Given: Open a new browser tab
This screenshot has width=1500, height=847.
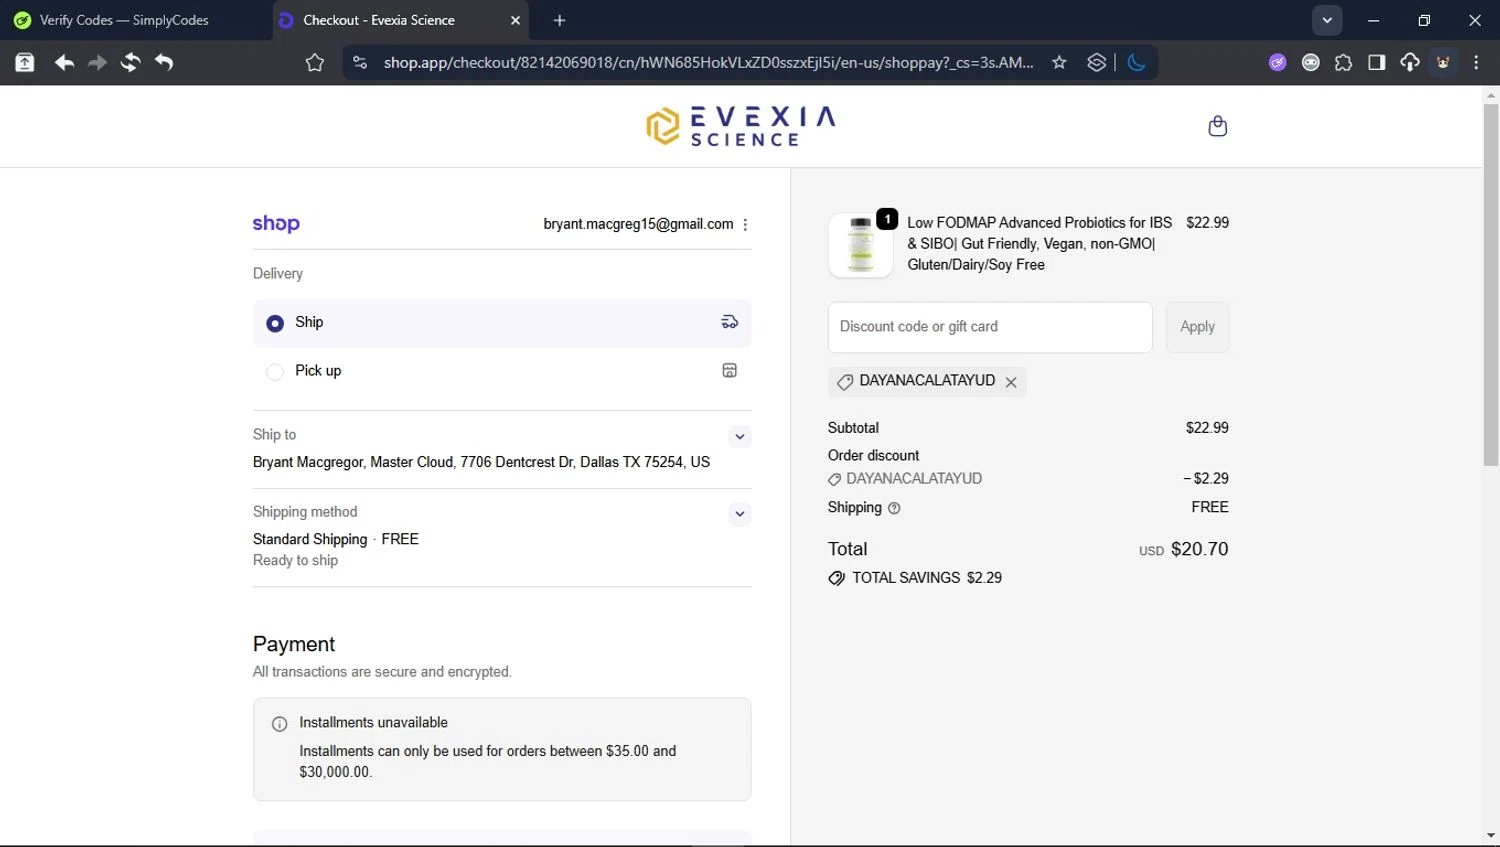Looking at the screenshot, I should click(559, 20).
